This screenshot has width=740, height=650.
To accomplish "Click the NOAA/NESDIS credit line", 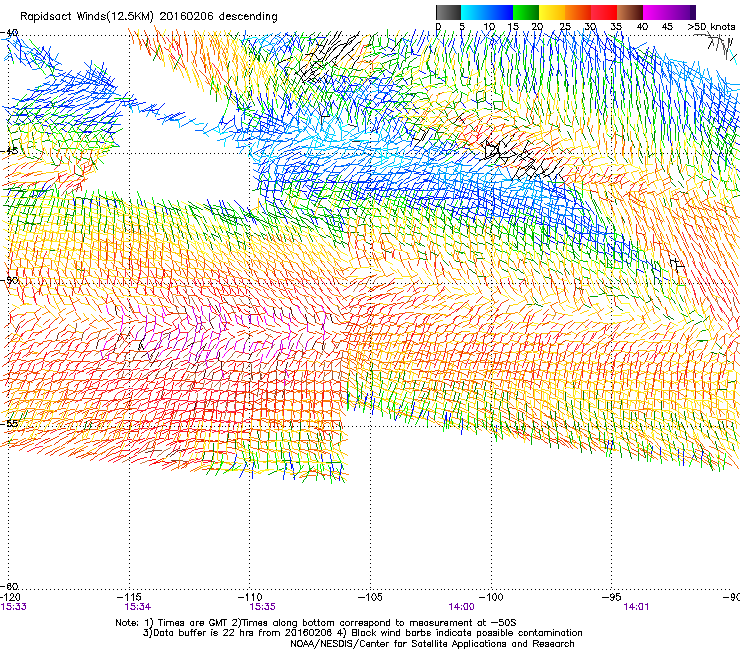I will pyautogui.click(x=432, y=644).
